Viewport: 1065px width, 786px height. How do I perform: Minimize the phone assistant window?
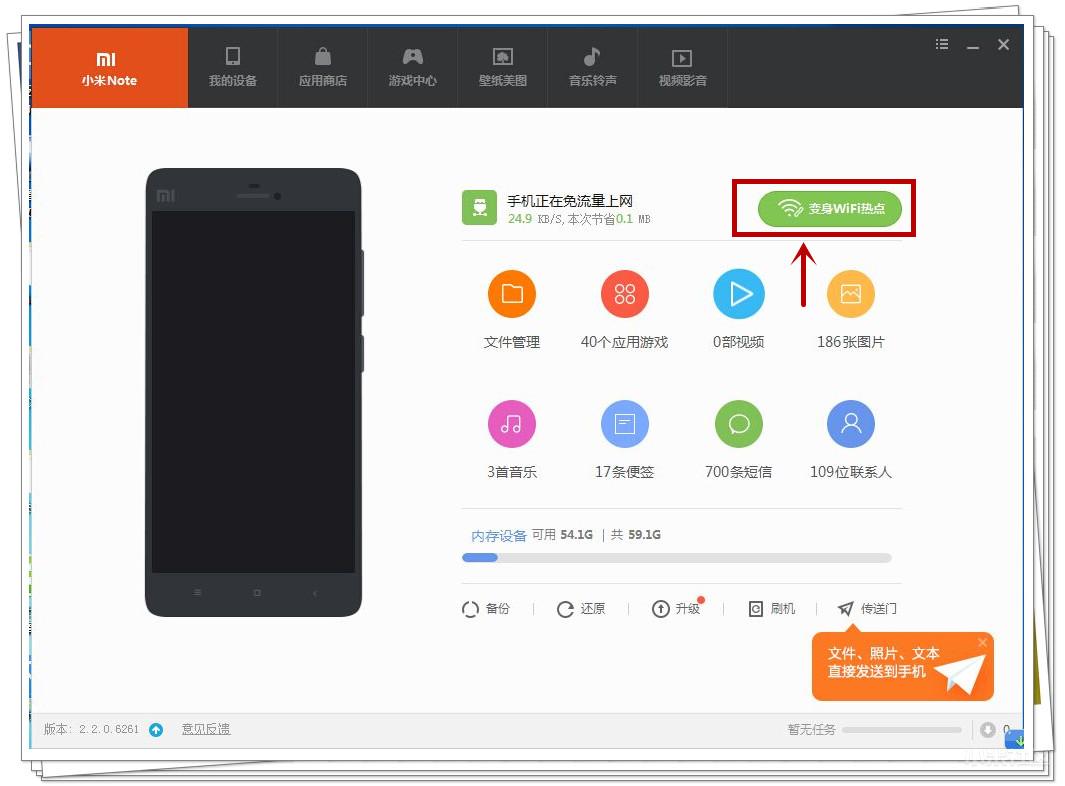pos(973,46)
